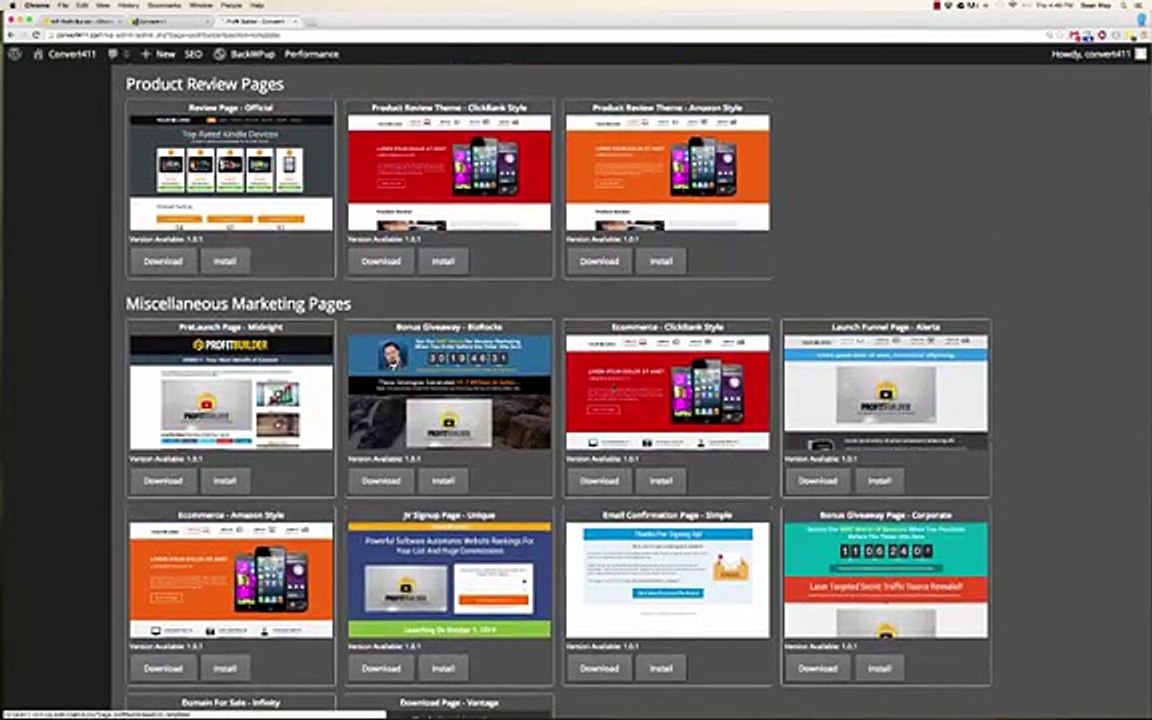Click the browser address bar URL

(169, 35)
